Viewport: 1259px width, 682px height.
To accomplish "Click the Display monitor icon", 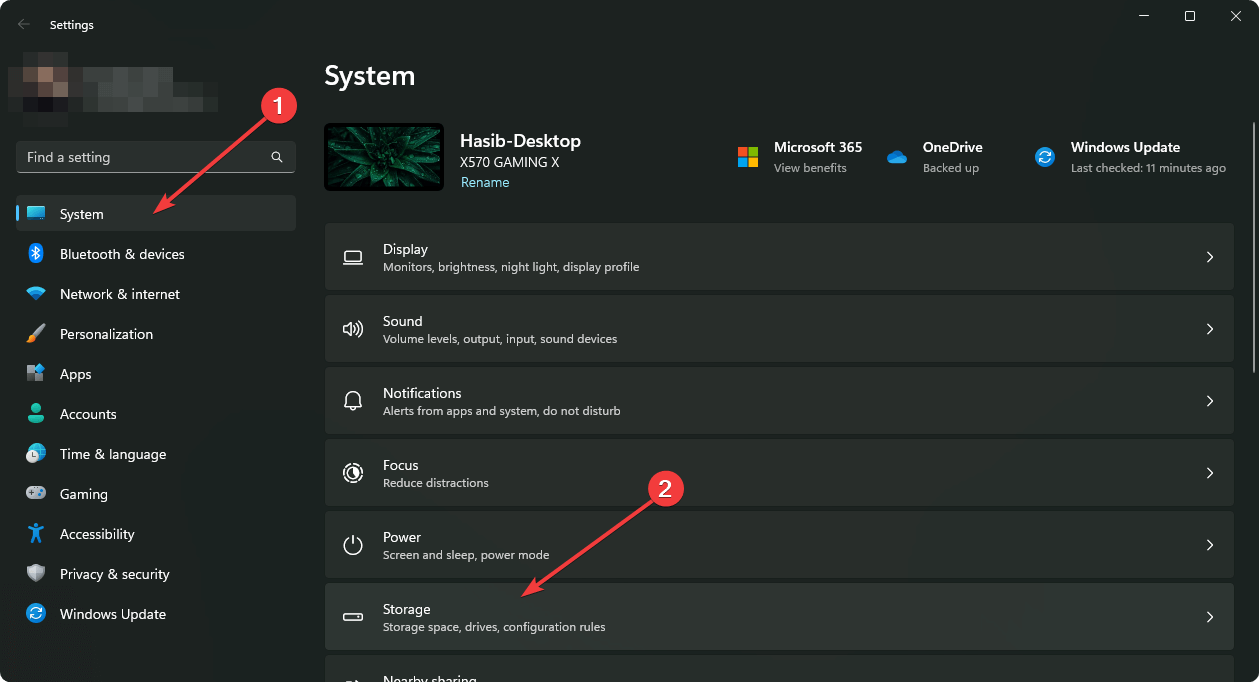I will click(x=353, y=257).
